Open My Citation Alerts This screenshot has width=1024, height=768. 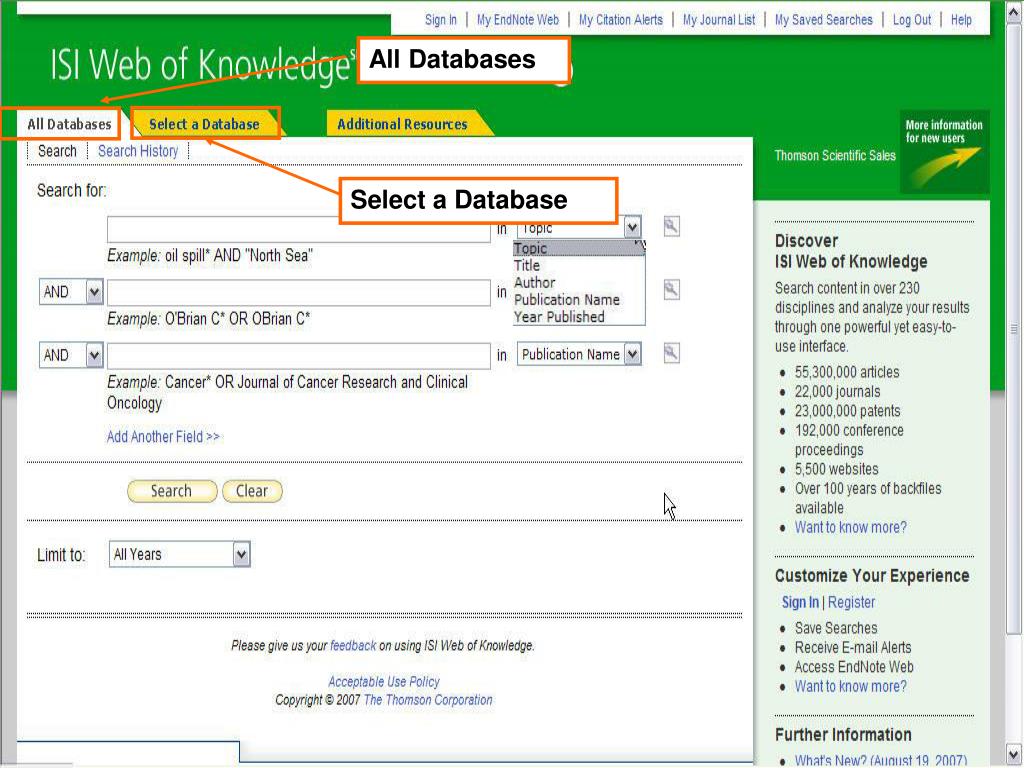(x=620, y=20)
